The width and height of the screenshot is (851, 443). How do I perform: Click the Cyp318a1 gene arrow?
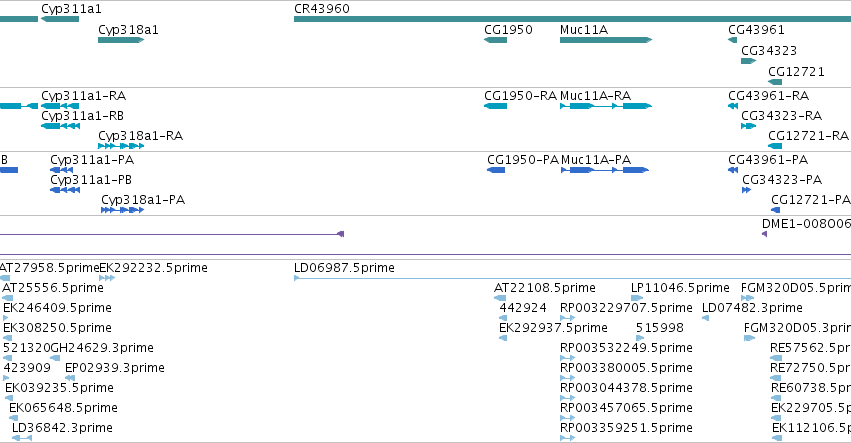(121, 40)
